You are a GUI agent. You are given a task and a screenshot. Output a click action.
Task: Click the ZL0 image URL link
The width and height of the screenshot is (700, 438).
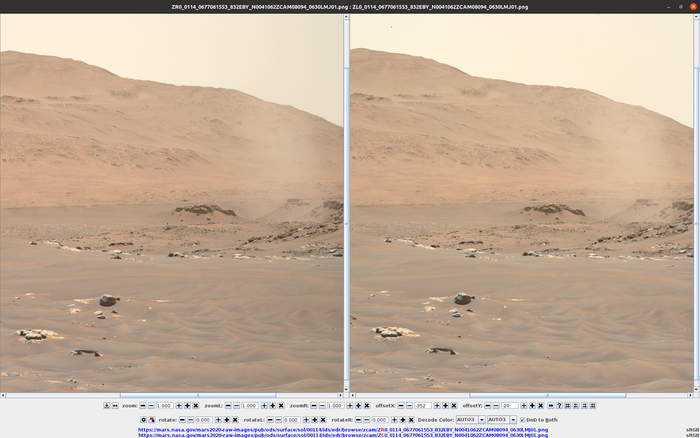pos(342,435)
